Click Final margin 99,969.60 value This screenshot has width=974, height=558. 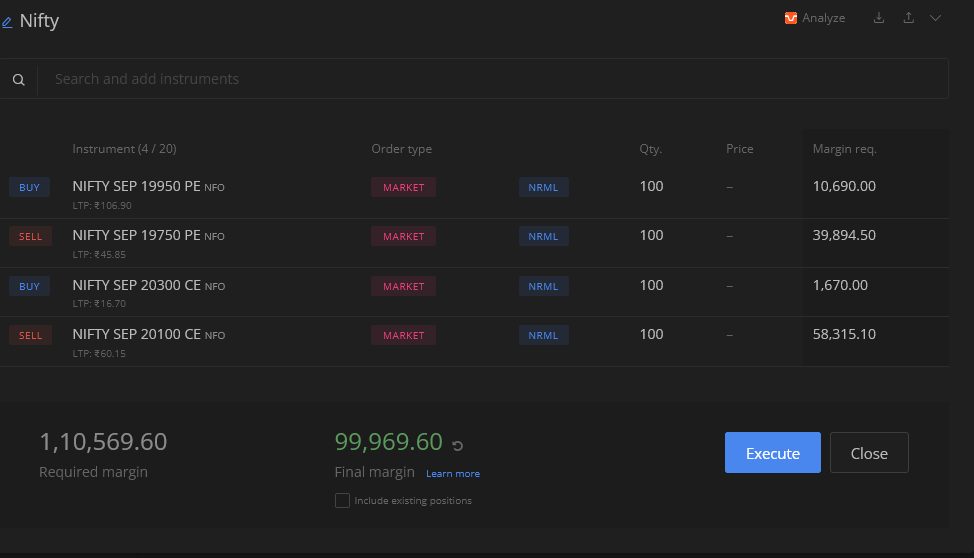tap(388, 442)
